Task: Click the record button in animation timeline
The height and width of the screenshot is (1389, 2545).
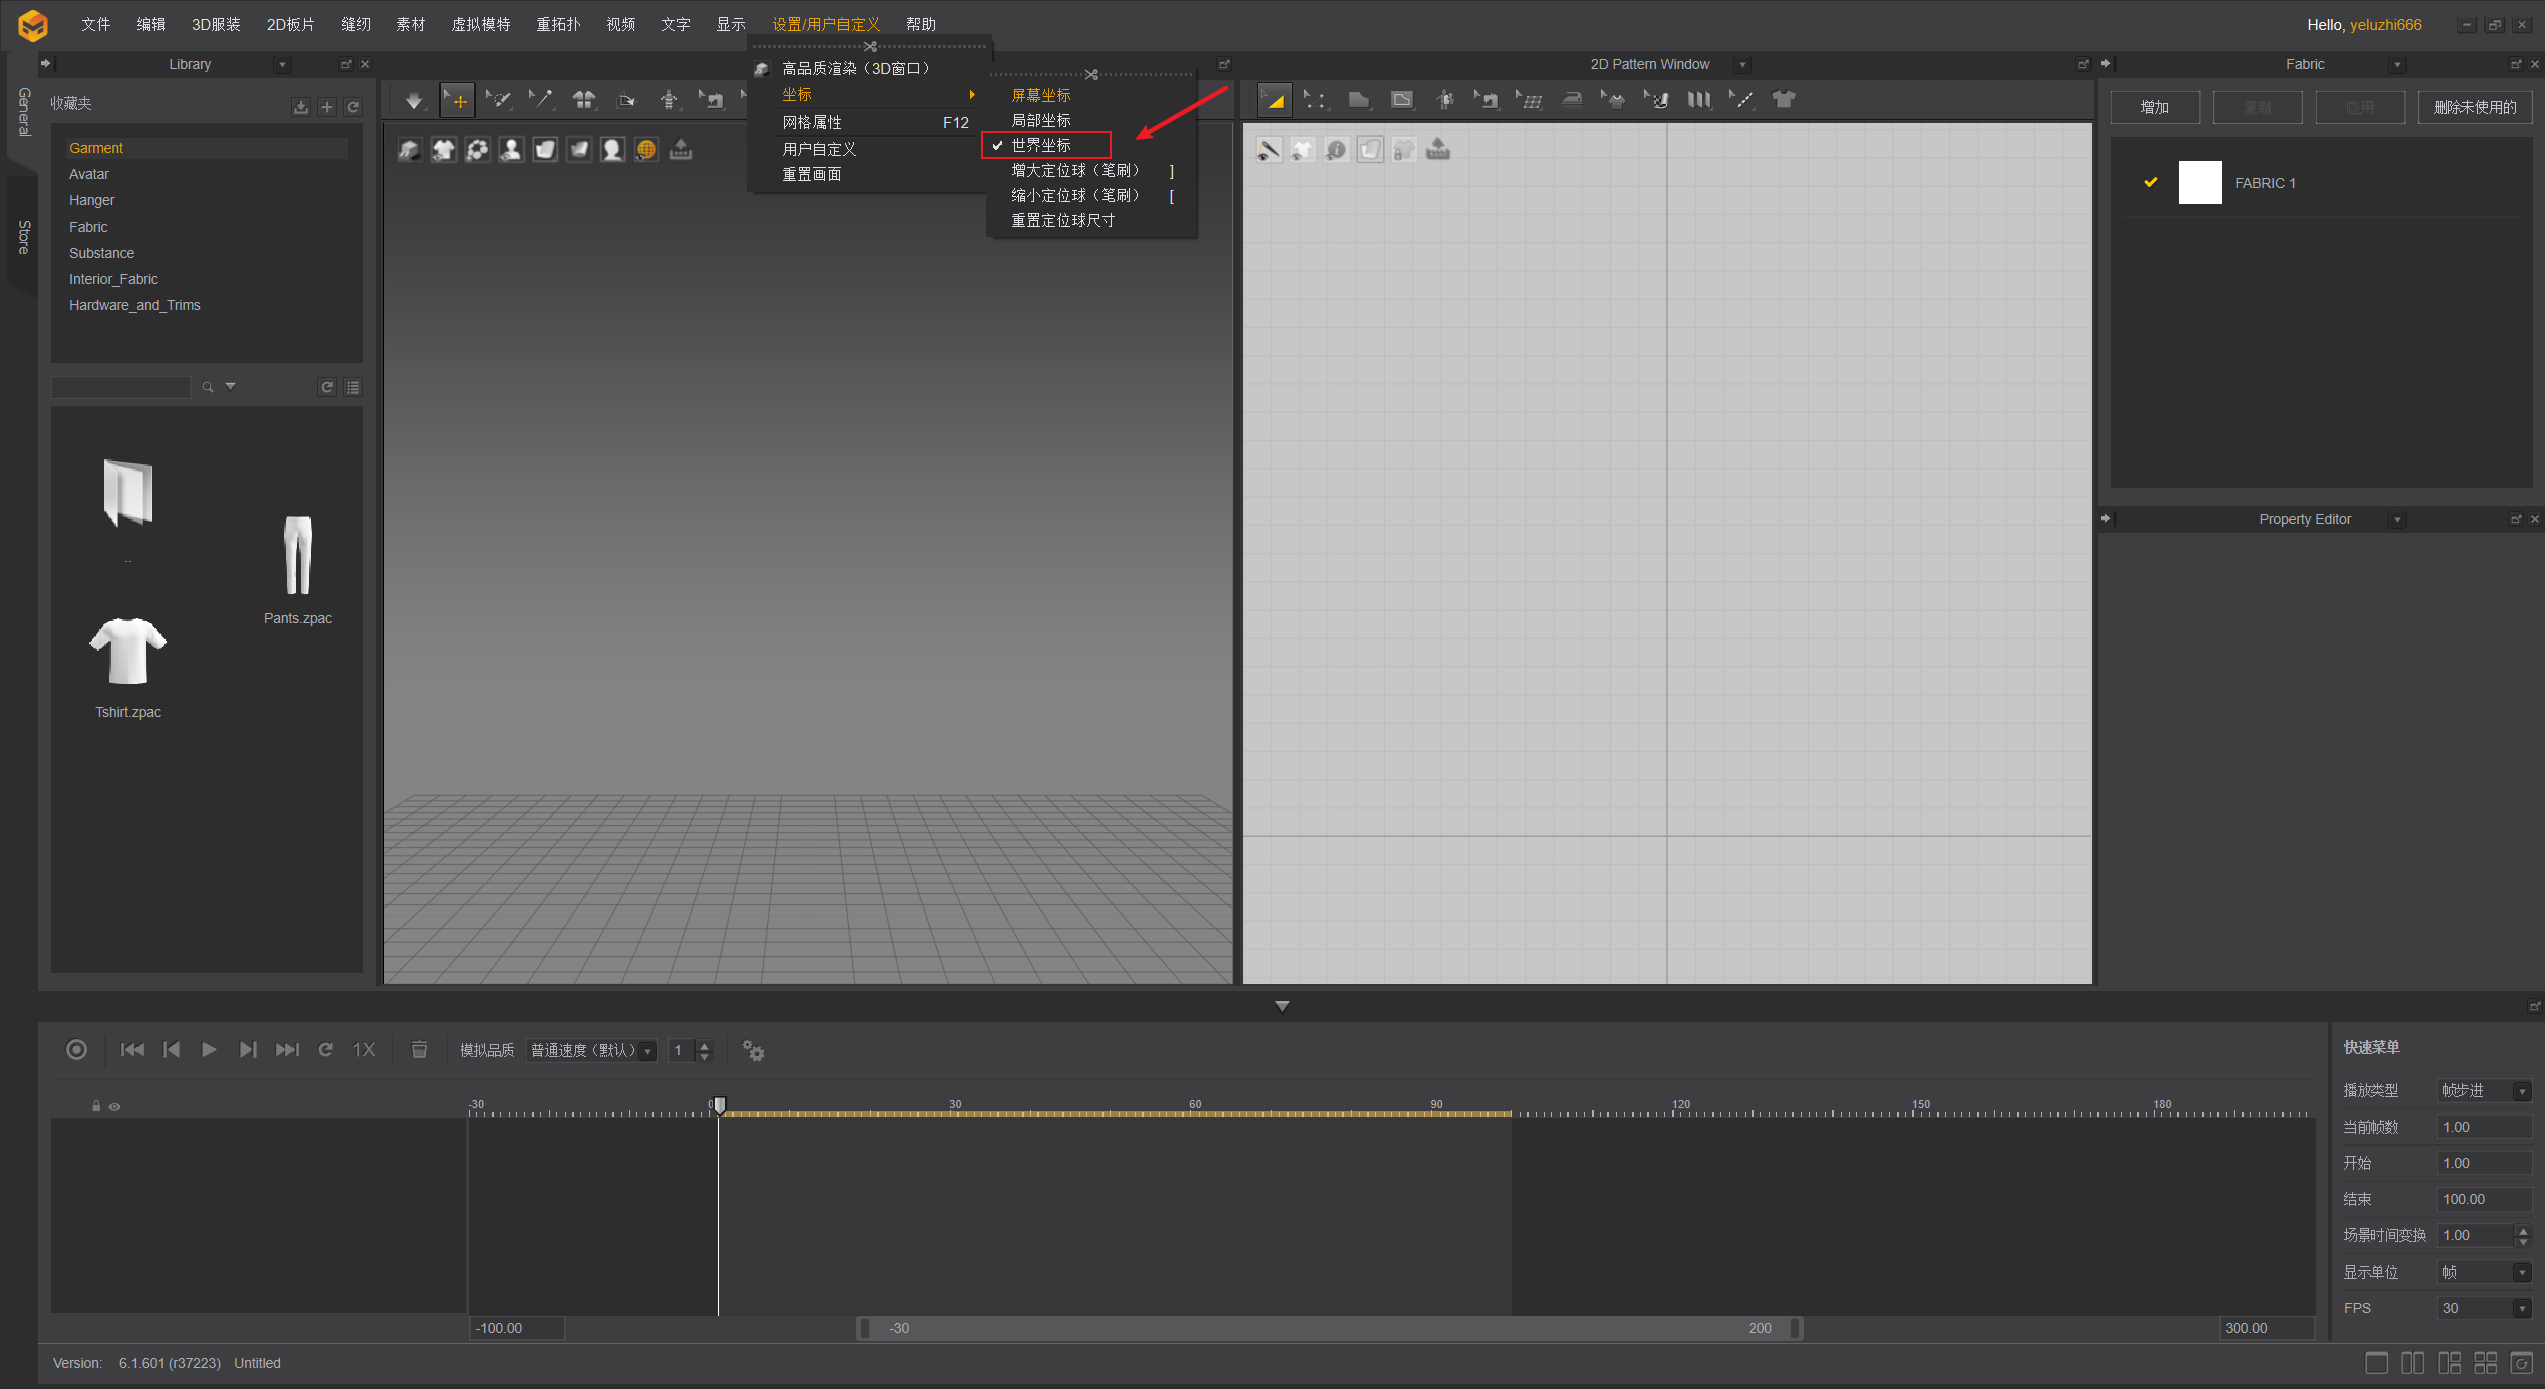Action: coord(76,1049)
